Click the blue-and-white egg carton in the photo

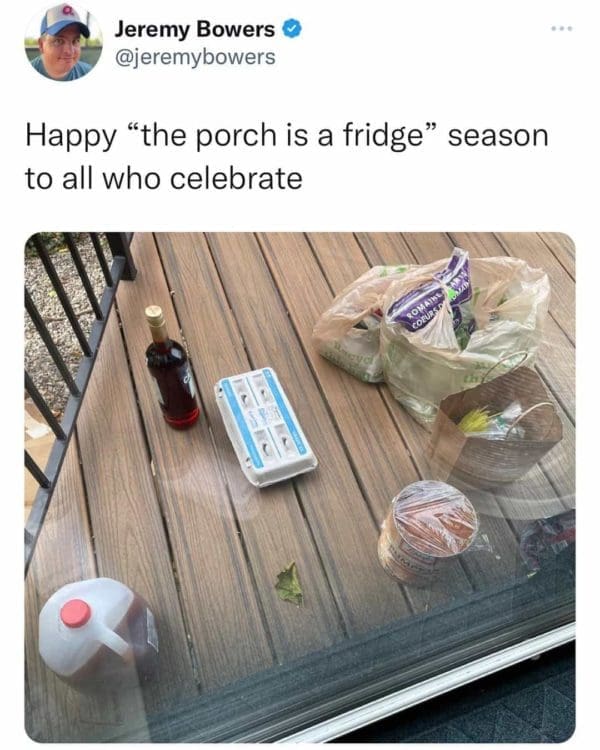(265, 427)
